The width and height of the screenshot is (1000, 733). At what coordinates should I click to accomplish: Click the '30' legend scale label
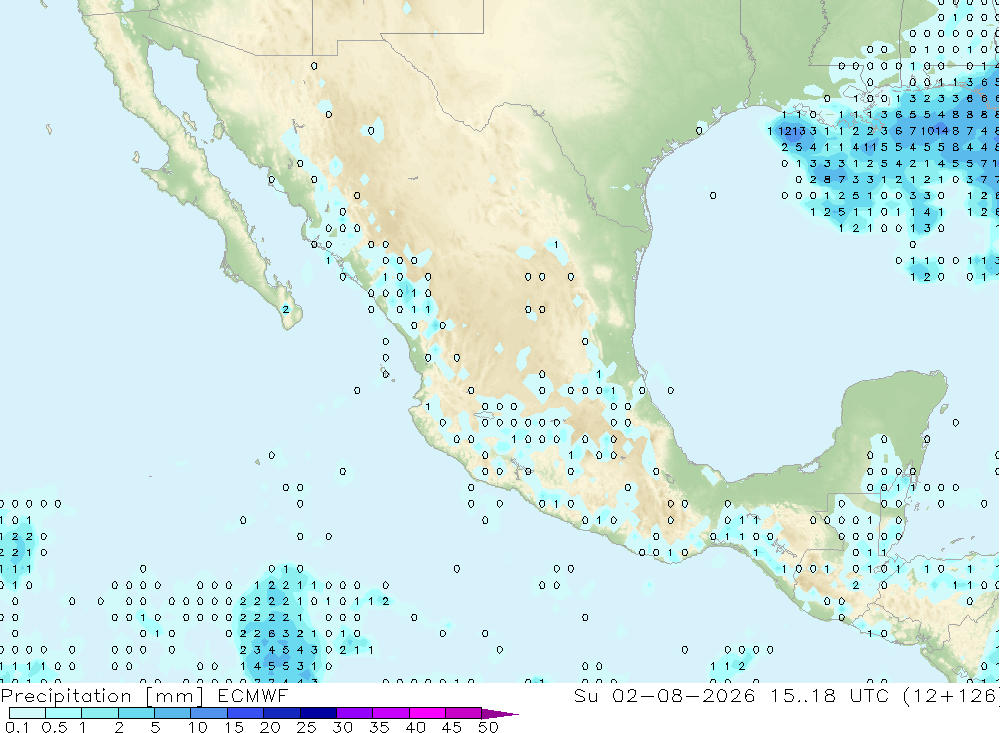coord(343,727)
